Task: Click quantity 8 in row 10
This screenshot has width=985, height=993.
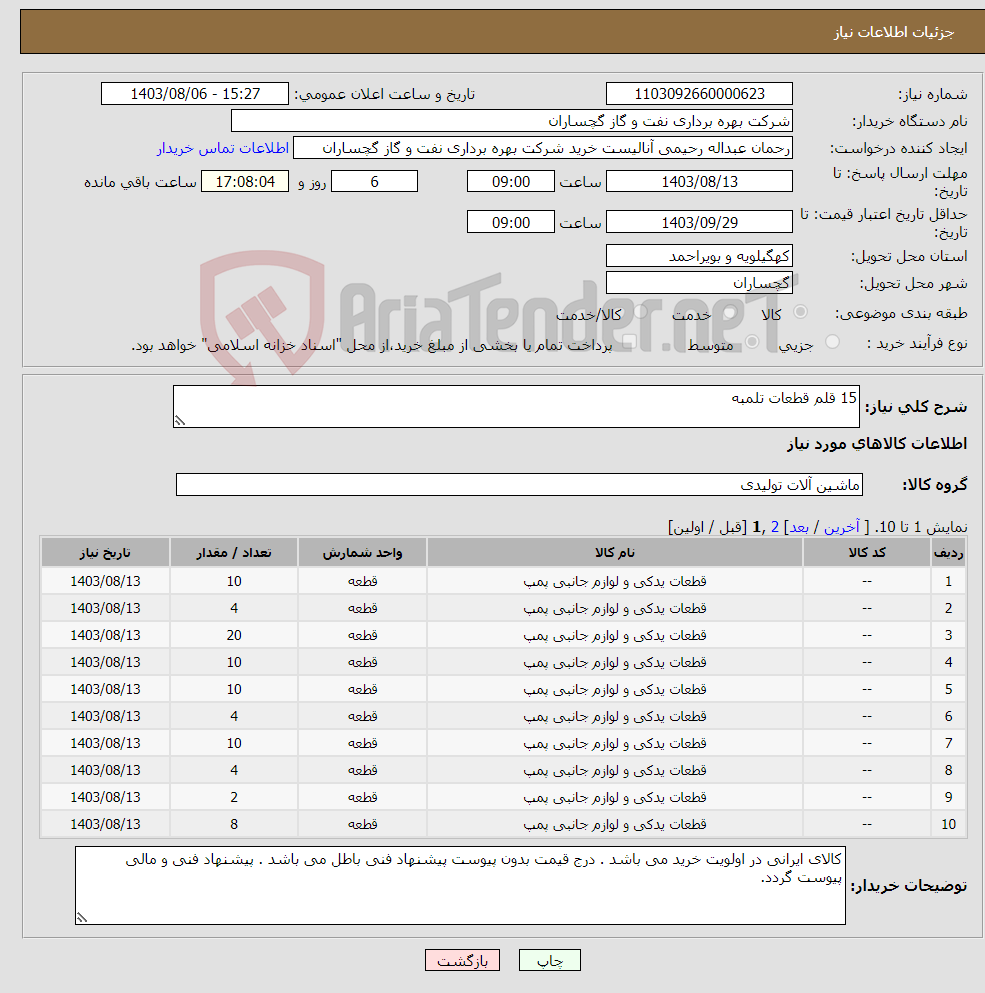Action: 234,824
